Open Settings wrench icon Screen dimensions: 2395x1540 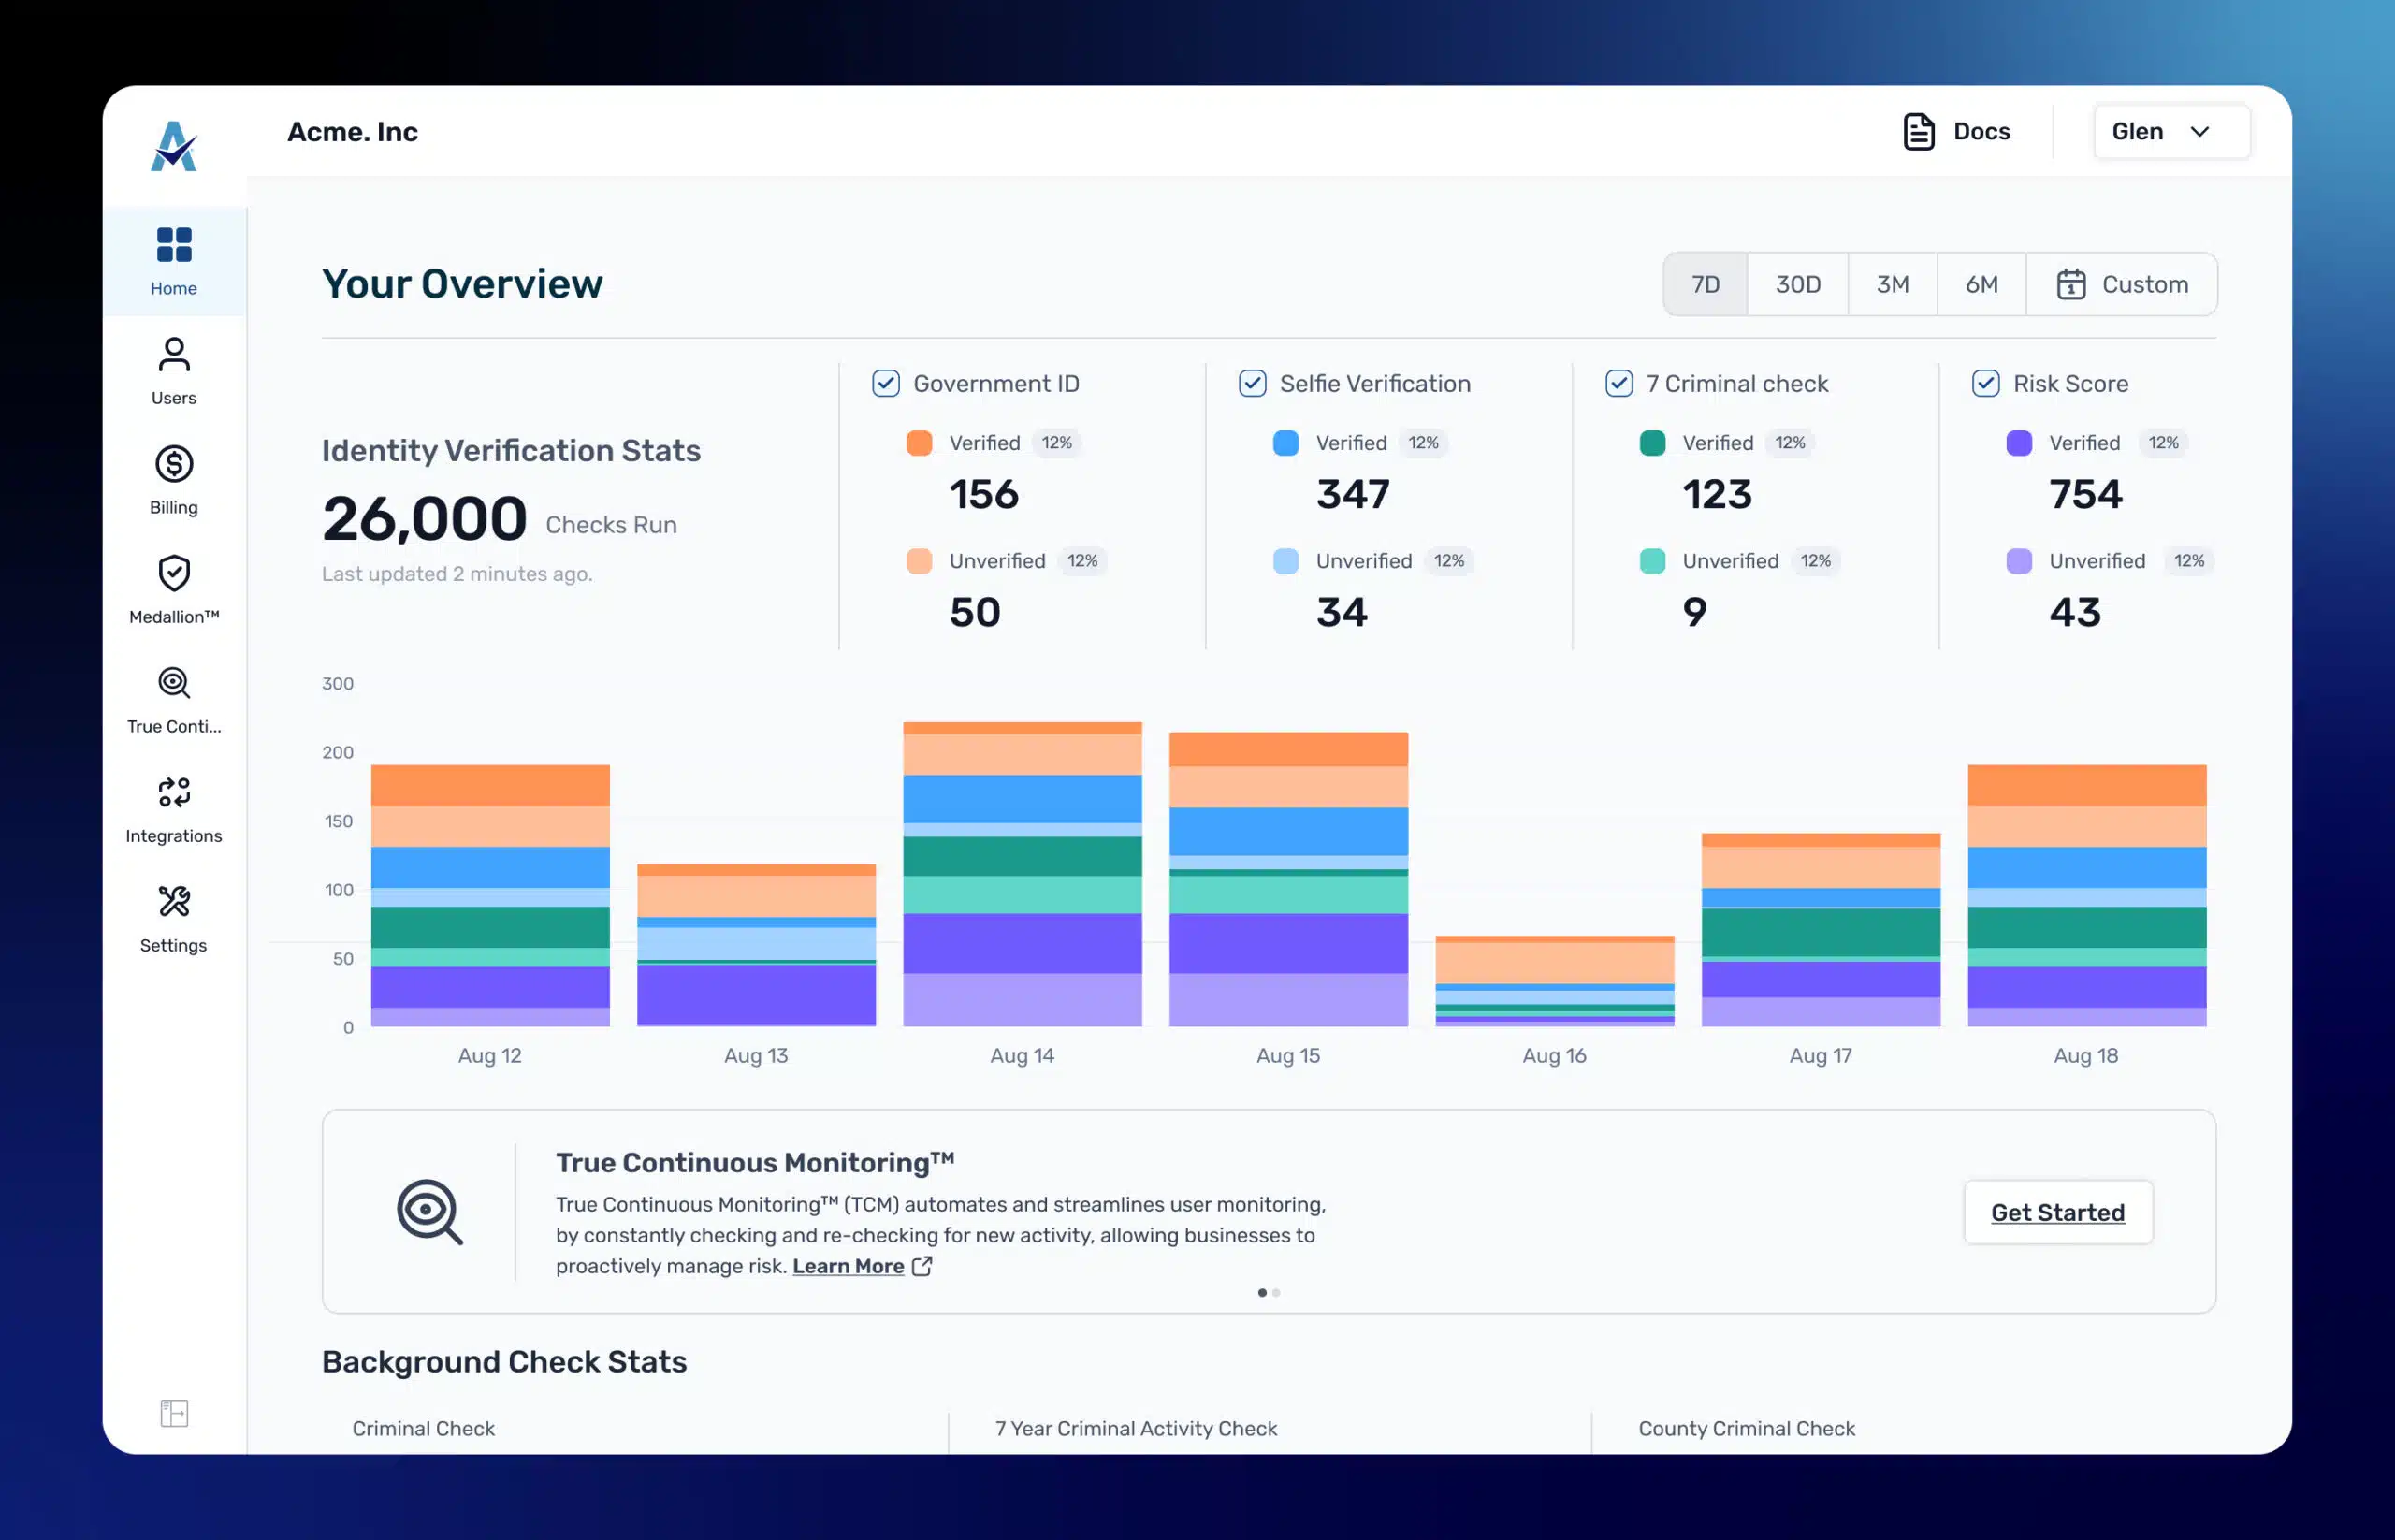pos(174,901)
